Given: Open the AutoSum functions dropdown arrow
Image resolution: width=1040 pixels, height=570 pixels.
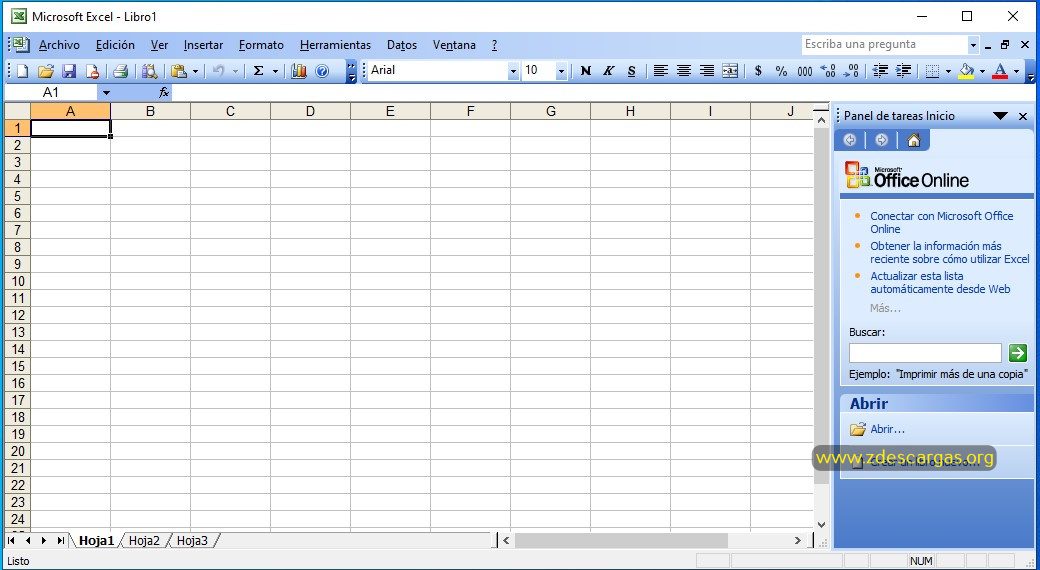Looking at the screenshot, I should [x=275, y=71].
